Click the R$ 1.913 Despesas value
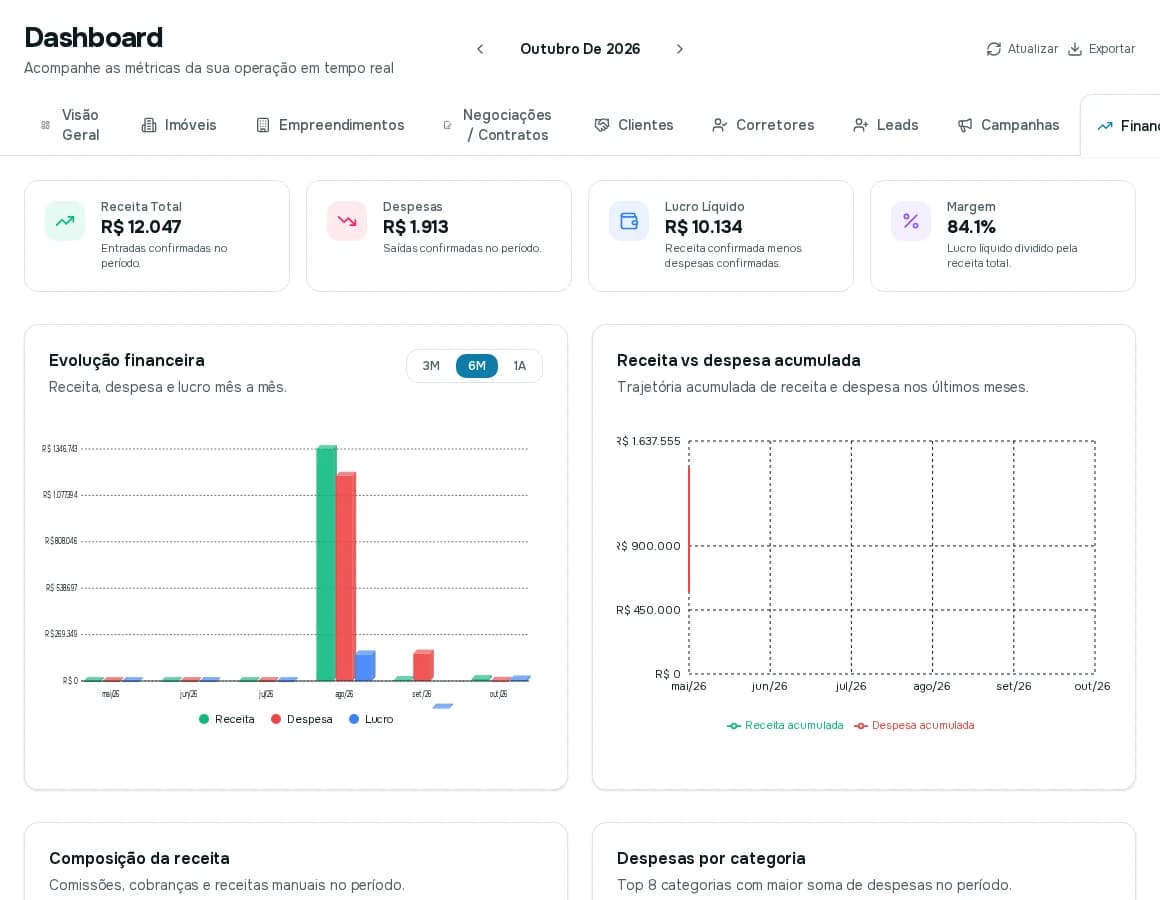Screen dimensions: 1160x900 416,227
